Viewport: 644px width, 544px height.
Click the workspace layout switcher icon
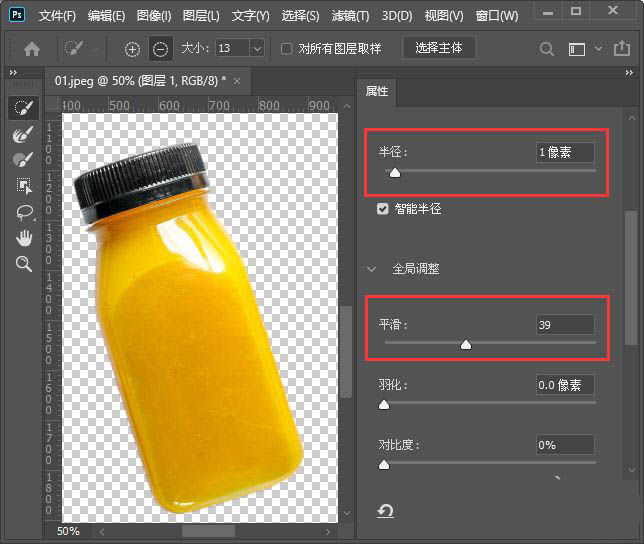pyautogui.click(x=577, y=49)
